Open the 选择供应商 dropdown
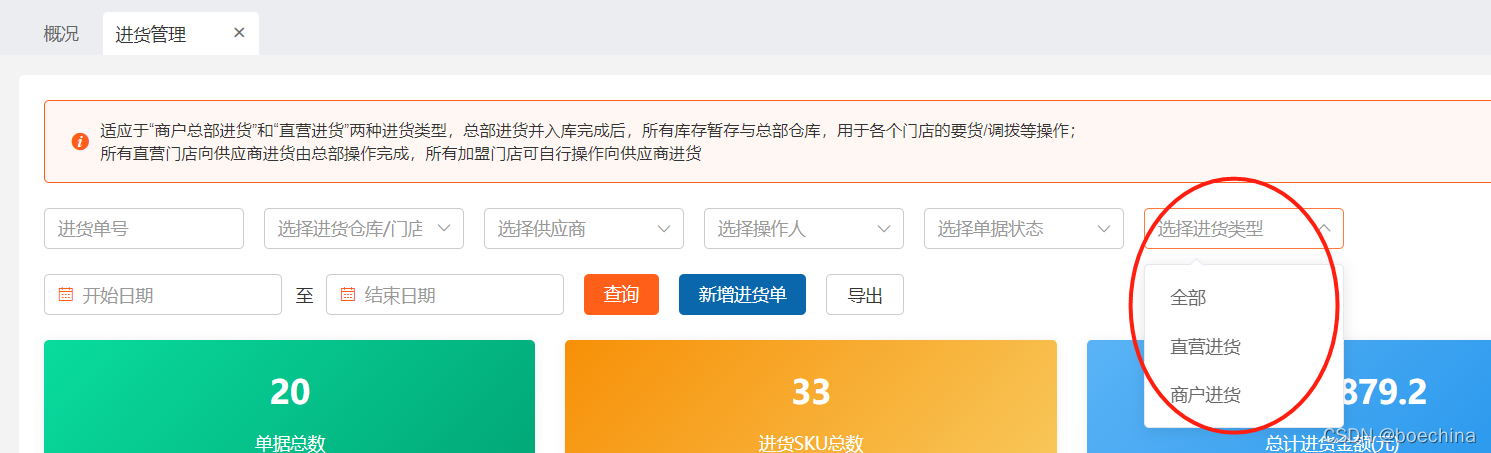Viewport: 1491px width, 453px height. pos(584,228)
